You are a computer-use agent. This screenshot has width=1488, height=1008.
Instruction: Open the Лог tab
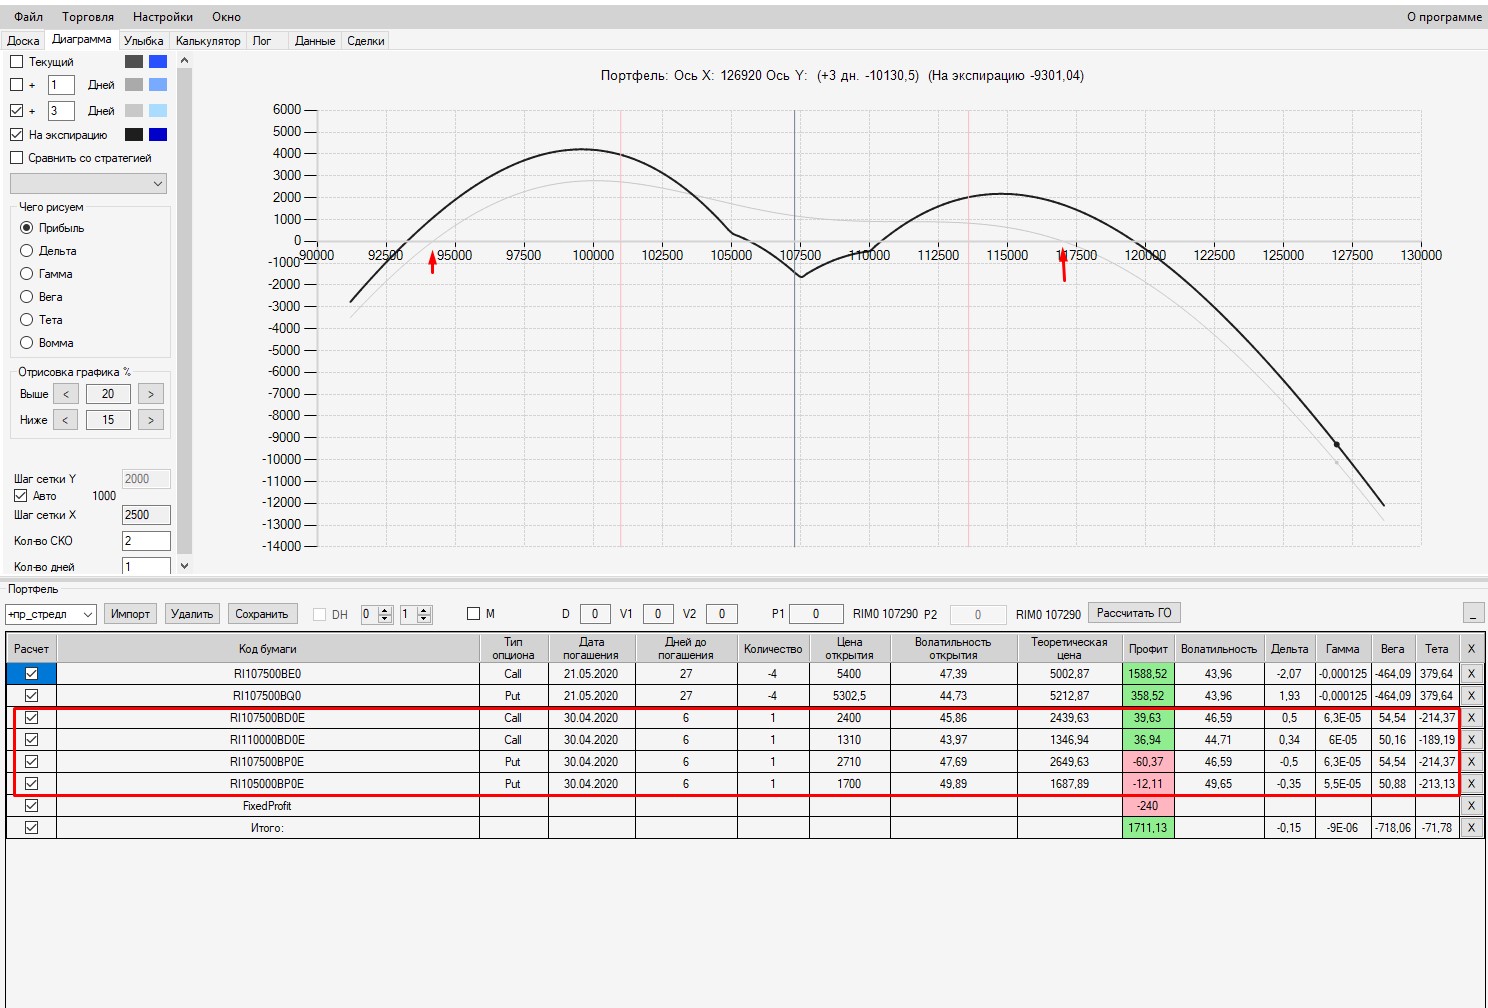[262, 41]
